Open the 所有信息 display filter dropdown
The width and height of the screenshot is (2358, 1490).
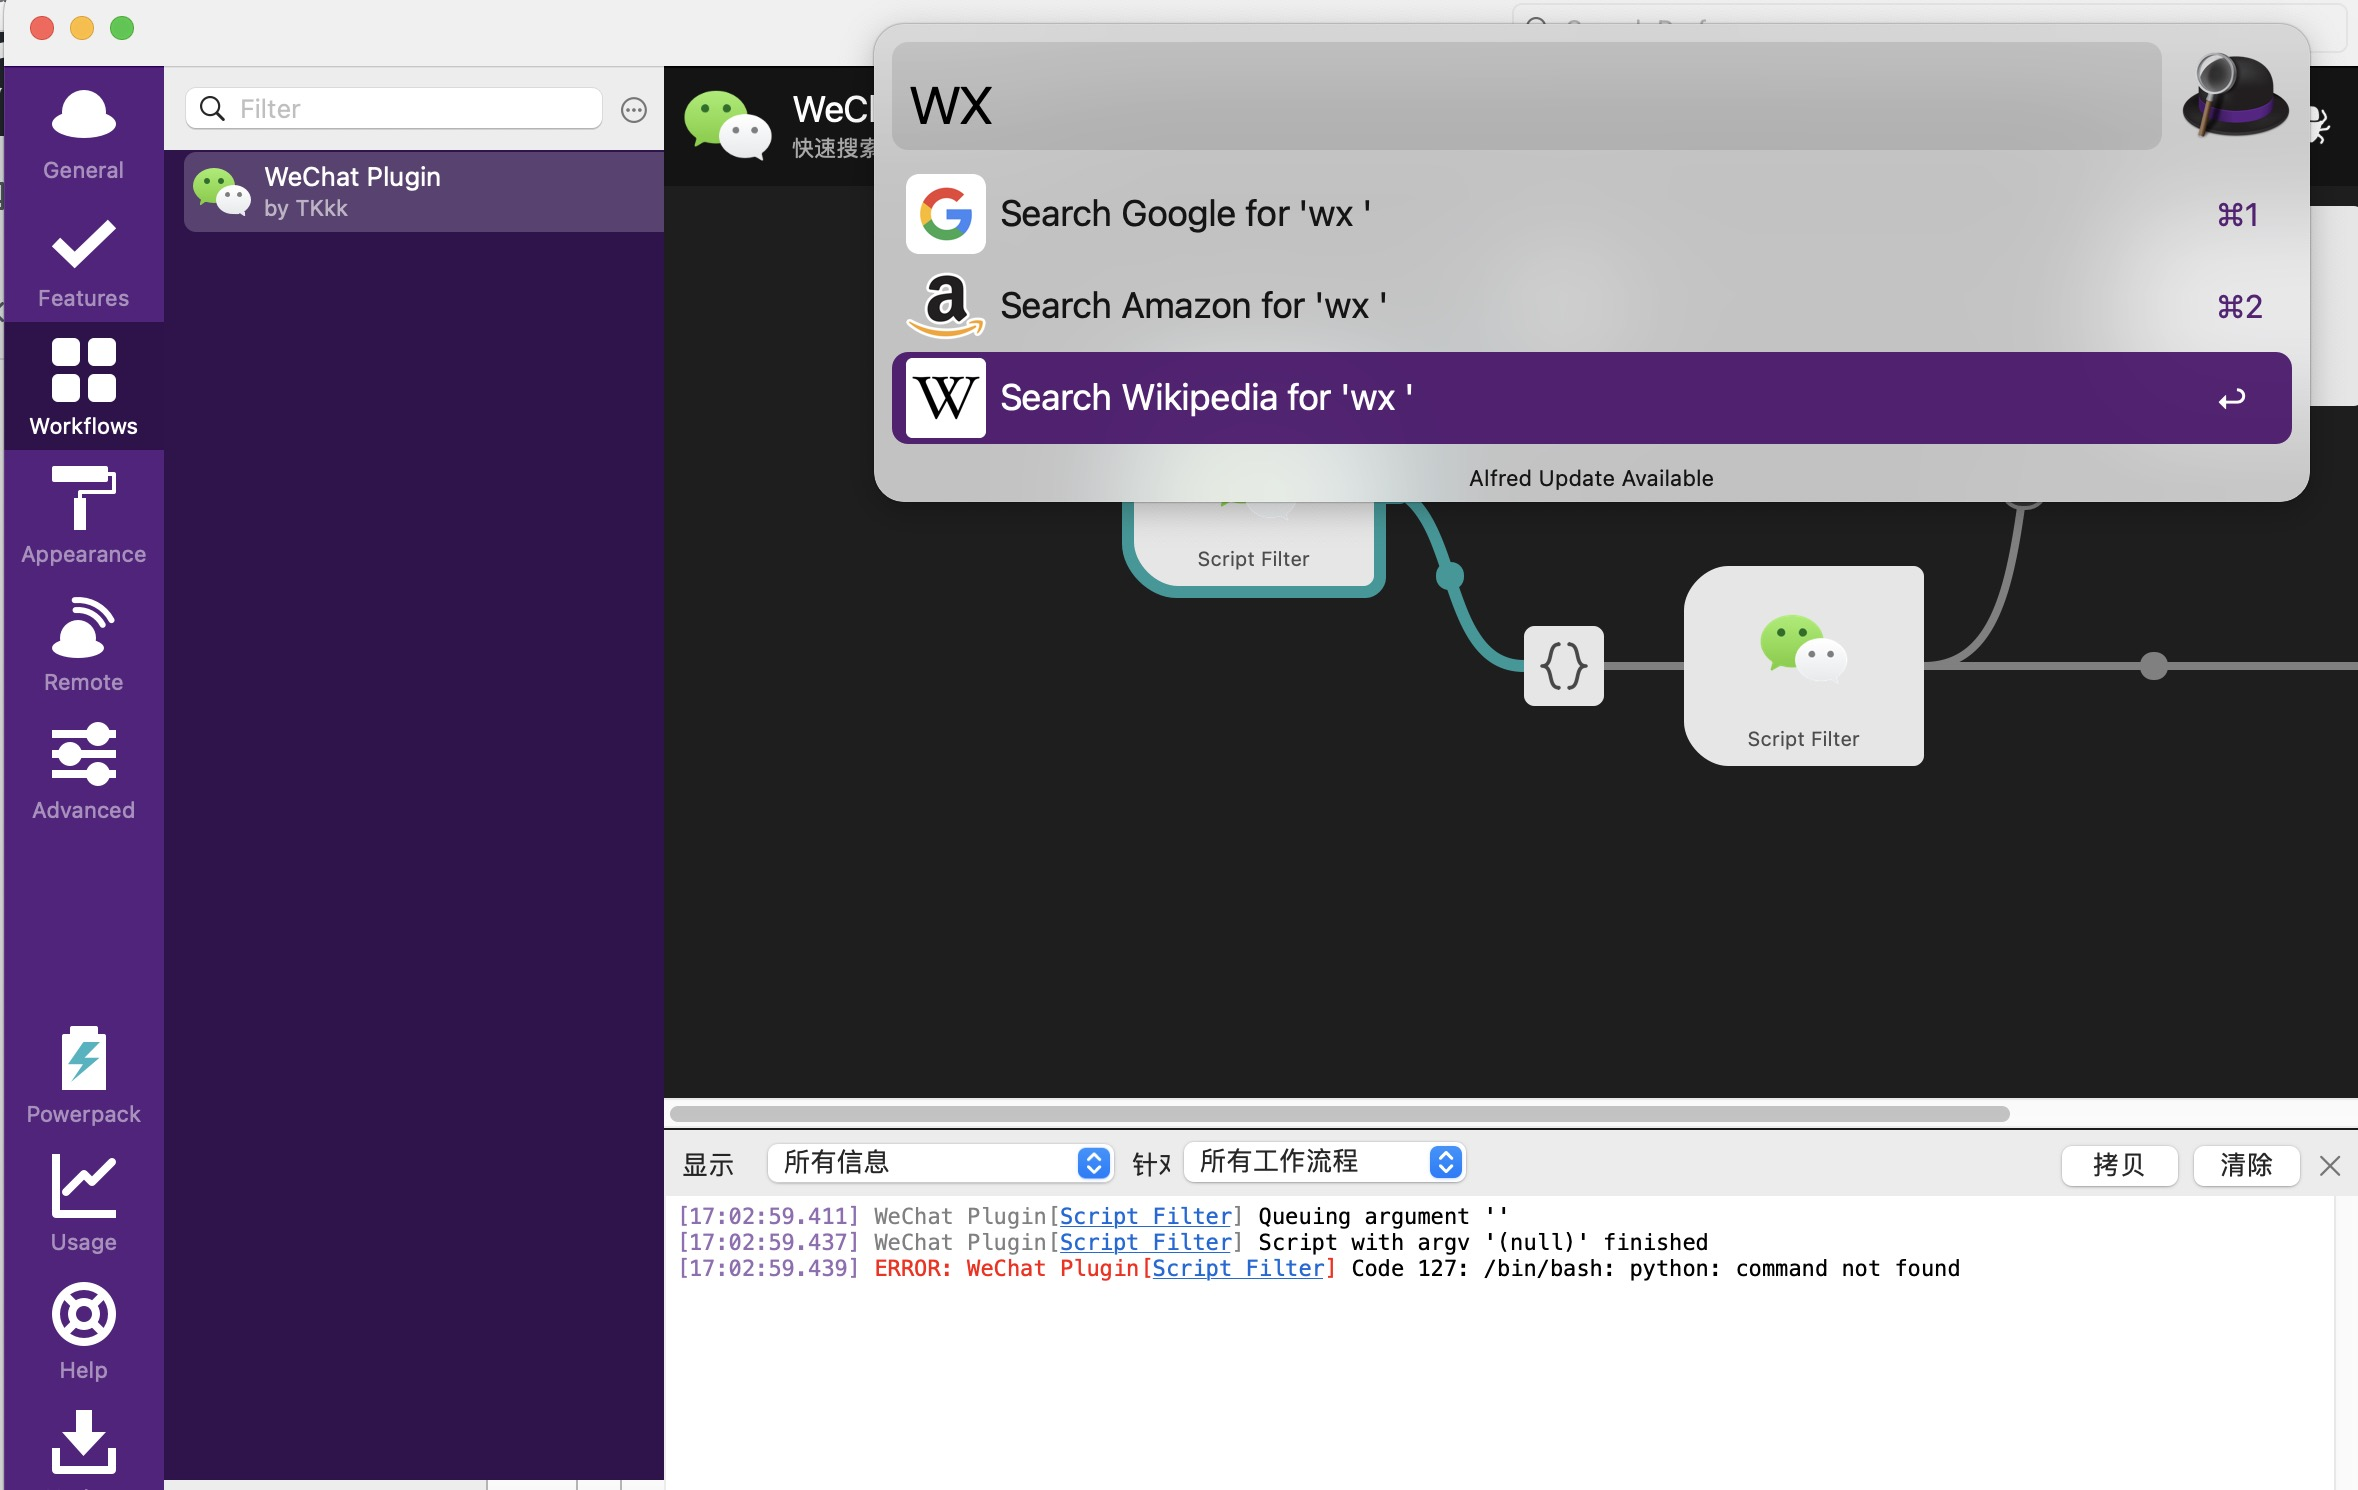point(938,1162)
